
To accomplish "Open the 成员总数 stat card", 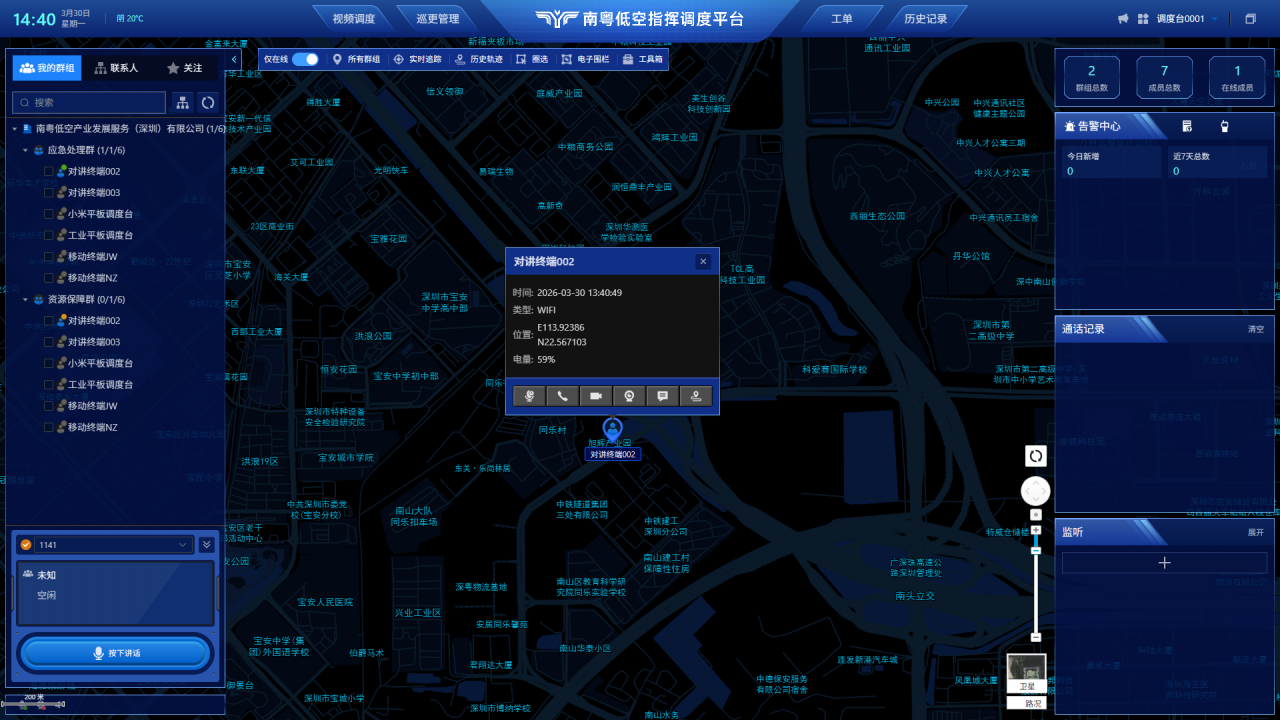I will coord(1164,78).
